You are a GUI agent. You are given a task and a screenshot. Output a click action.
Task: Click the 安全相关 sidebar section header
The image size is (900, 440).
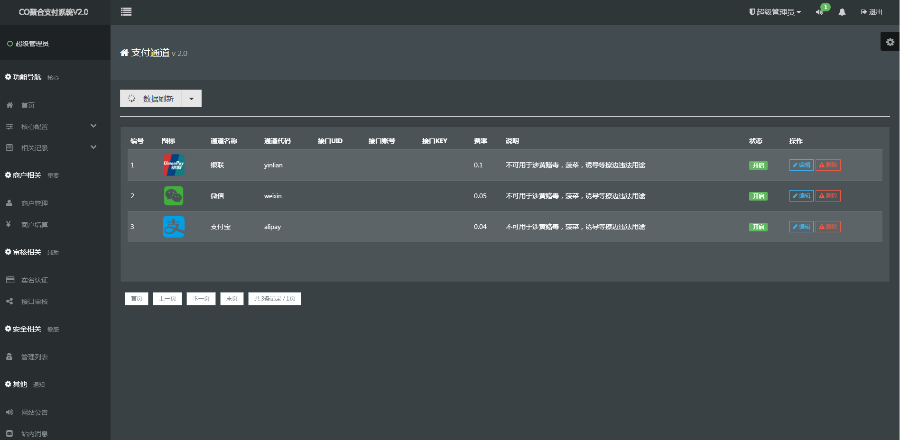27,329
